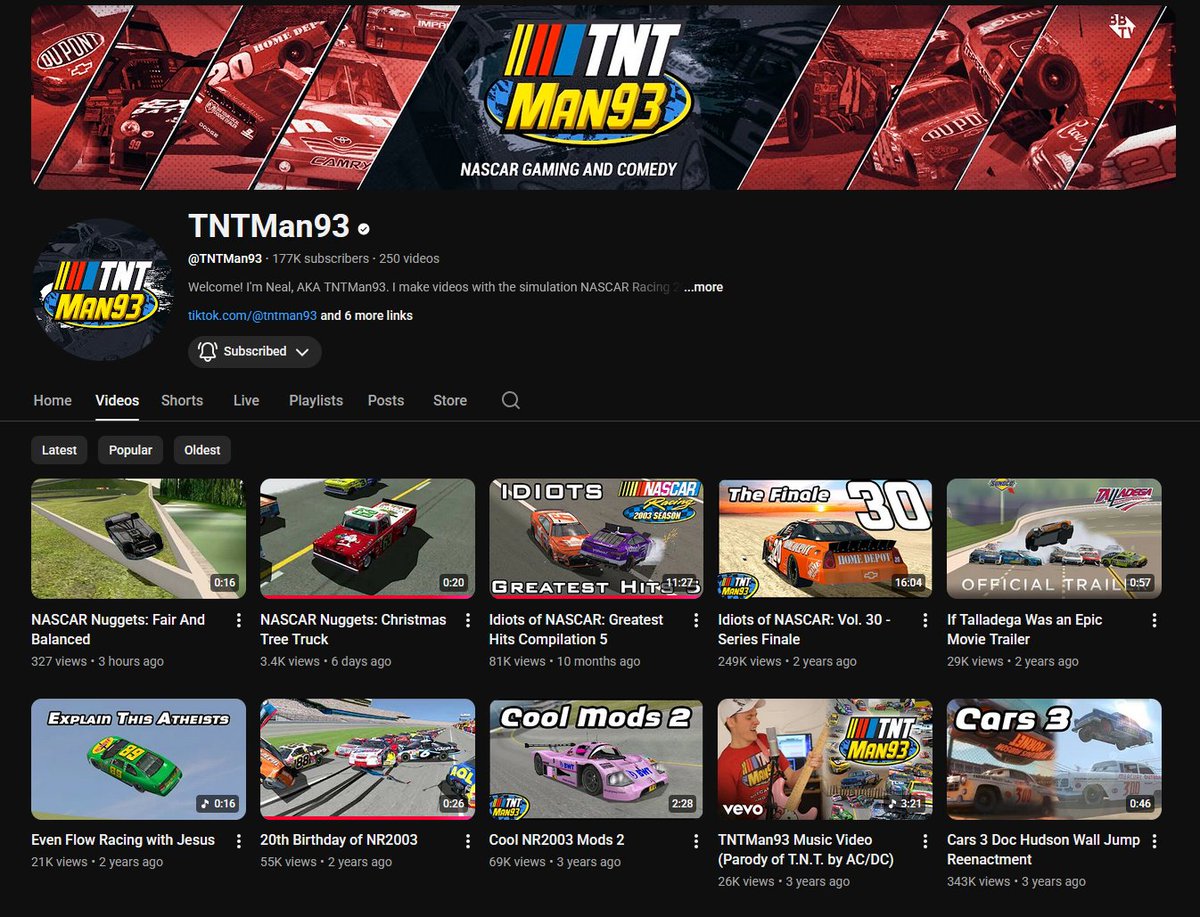Open the three-dot menu on 20th Birthday of NR2003

coord(467,841)
